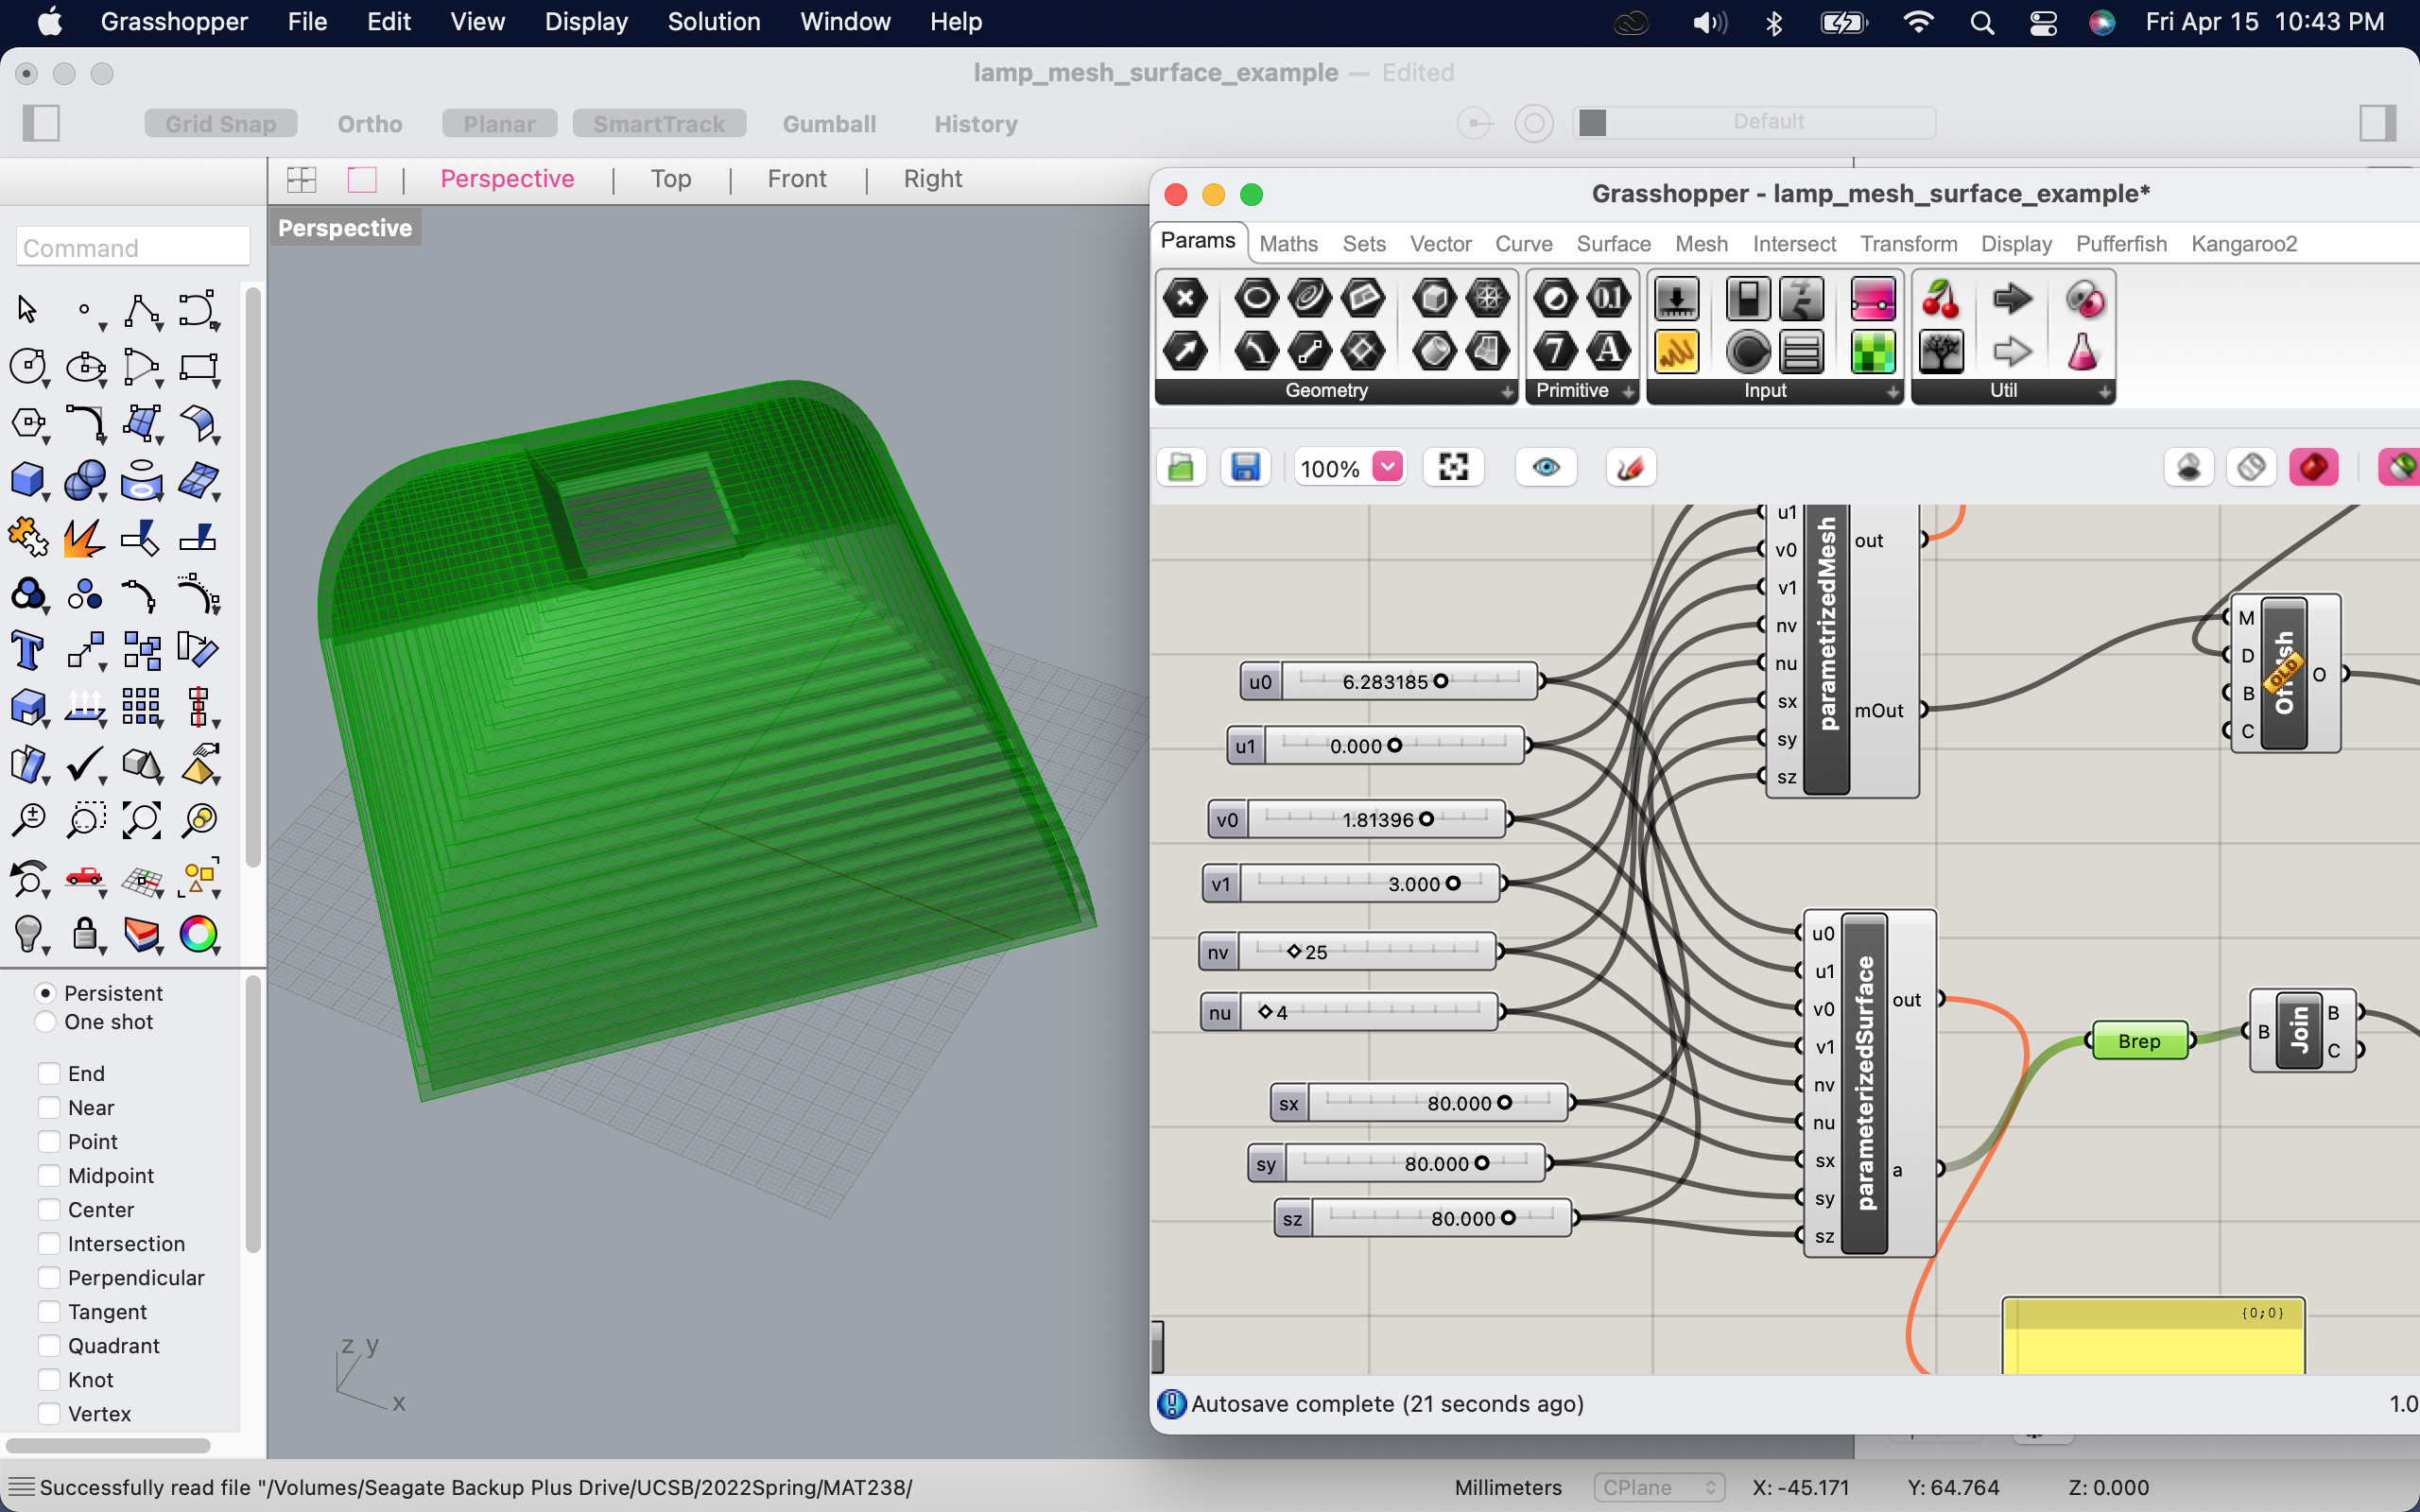This screenshot has width=2420, height=1512.
Task: Select the One shot radio option
Action: click(x=45, y=1022)
